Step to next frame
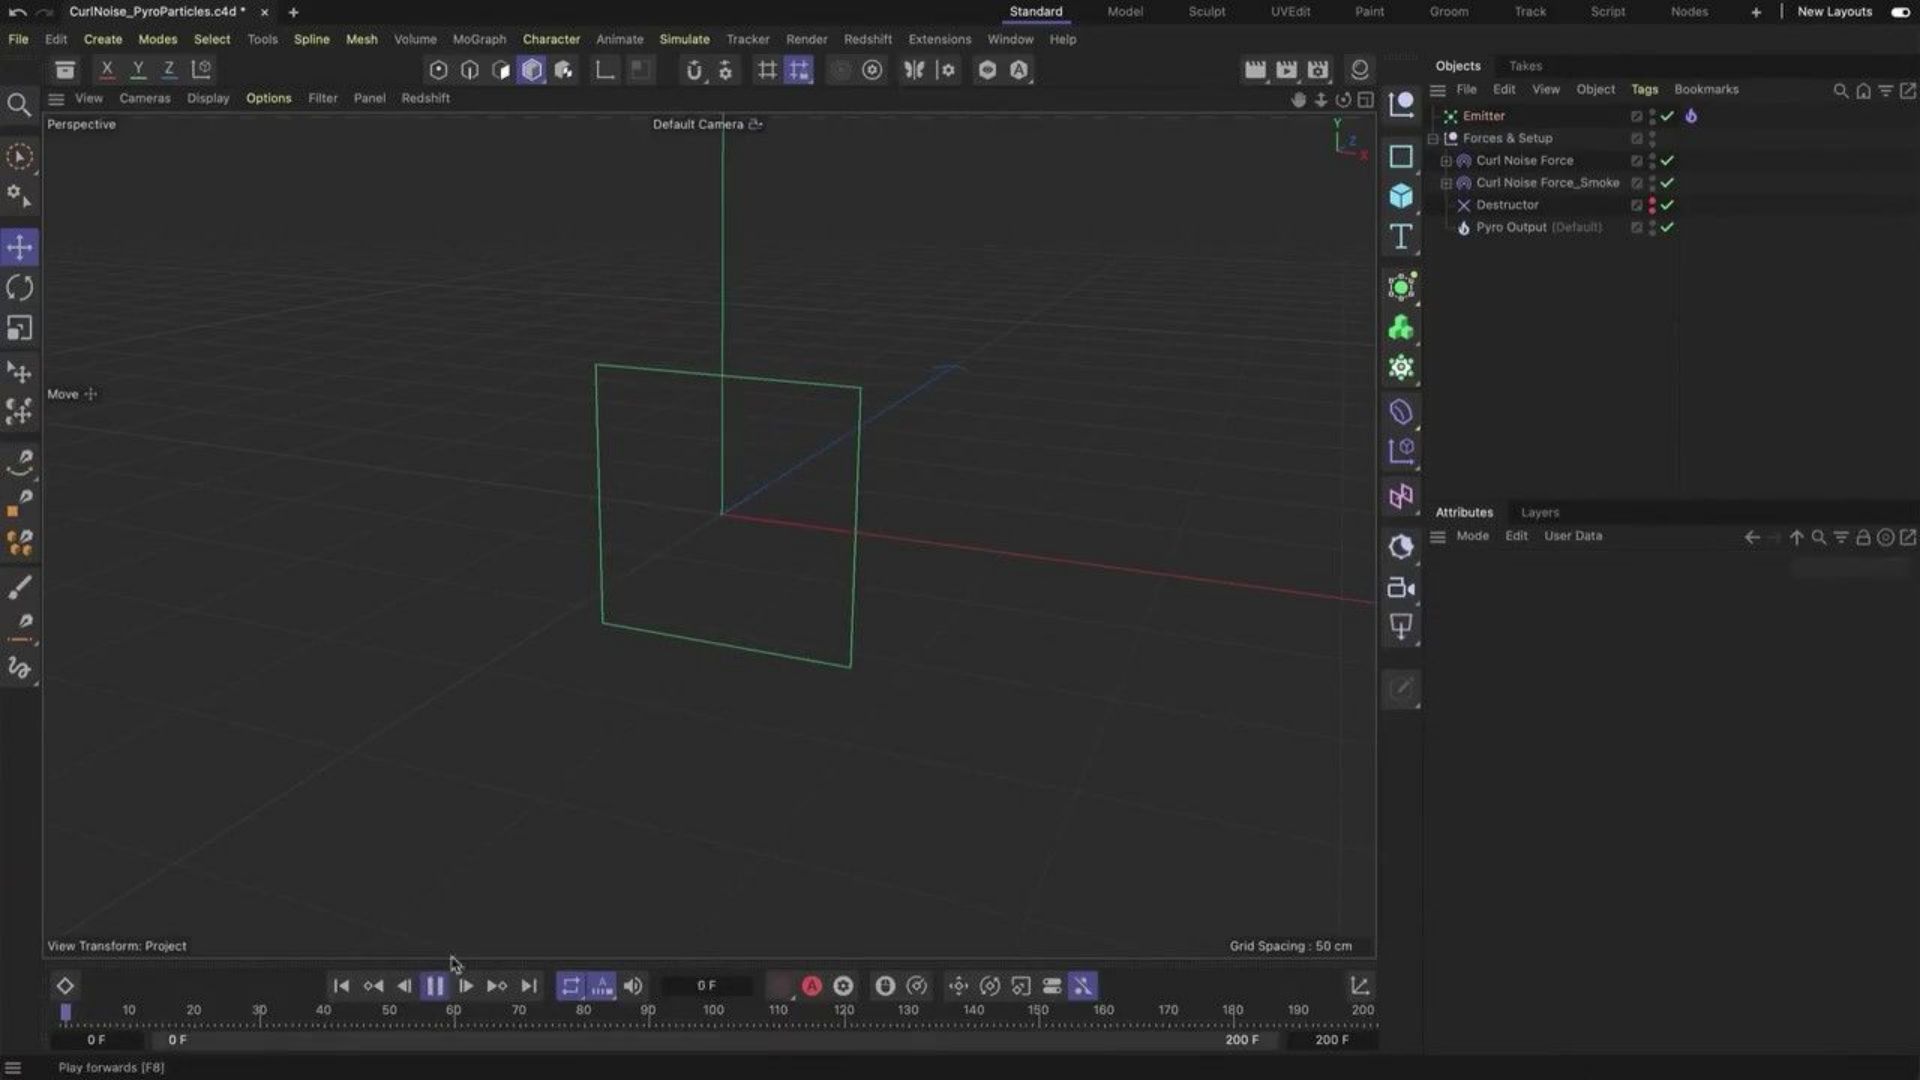Image resolution: width=1920 pixels, height=1080 pixels. pyautogui.click(x=466, y=986)
